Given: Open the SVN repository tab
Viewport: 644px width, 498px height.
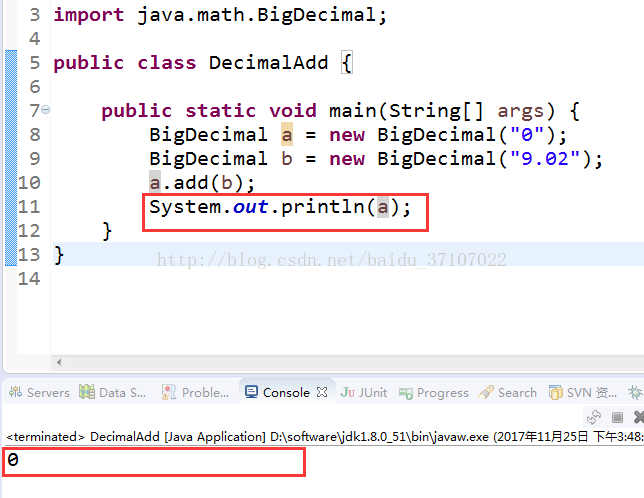Looking at the screenshot, I should click(583, 392).
